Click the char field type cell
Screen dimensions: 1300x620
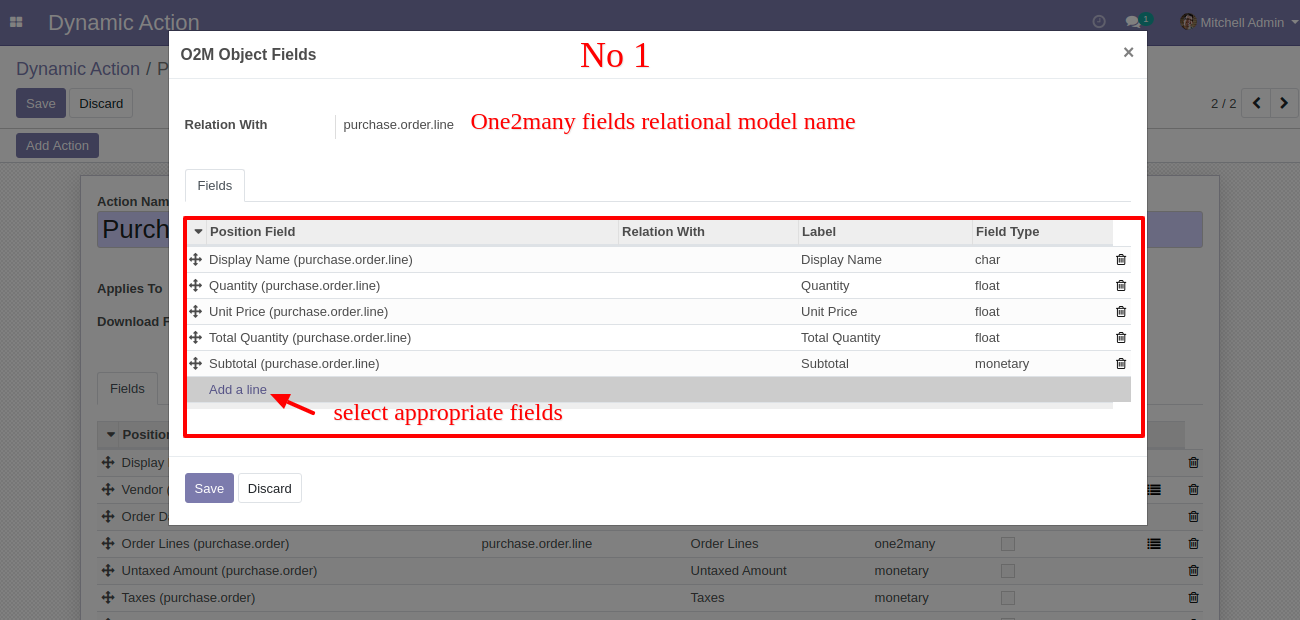tap(987, 259)
